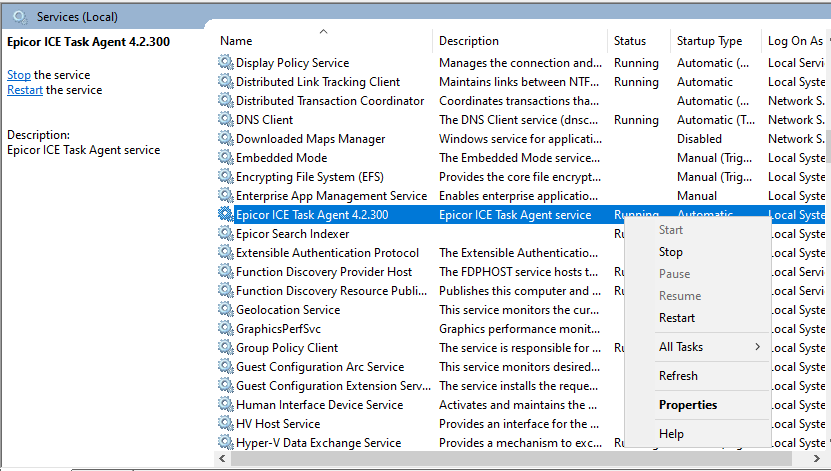
Task: Click the Encrypting File System gear icon
Action: tap(226, 176)
